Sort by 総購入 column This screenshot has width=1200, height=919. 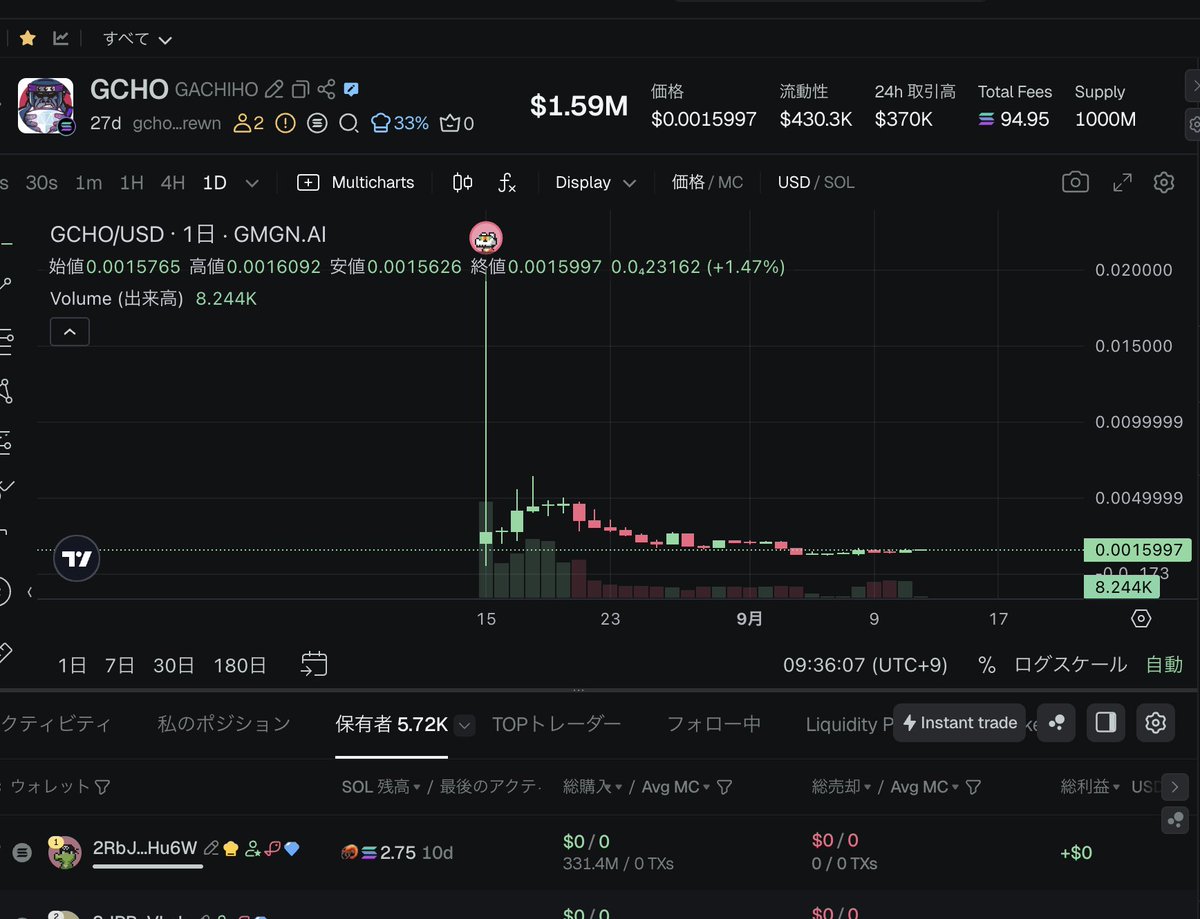pos(591,788)
